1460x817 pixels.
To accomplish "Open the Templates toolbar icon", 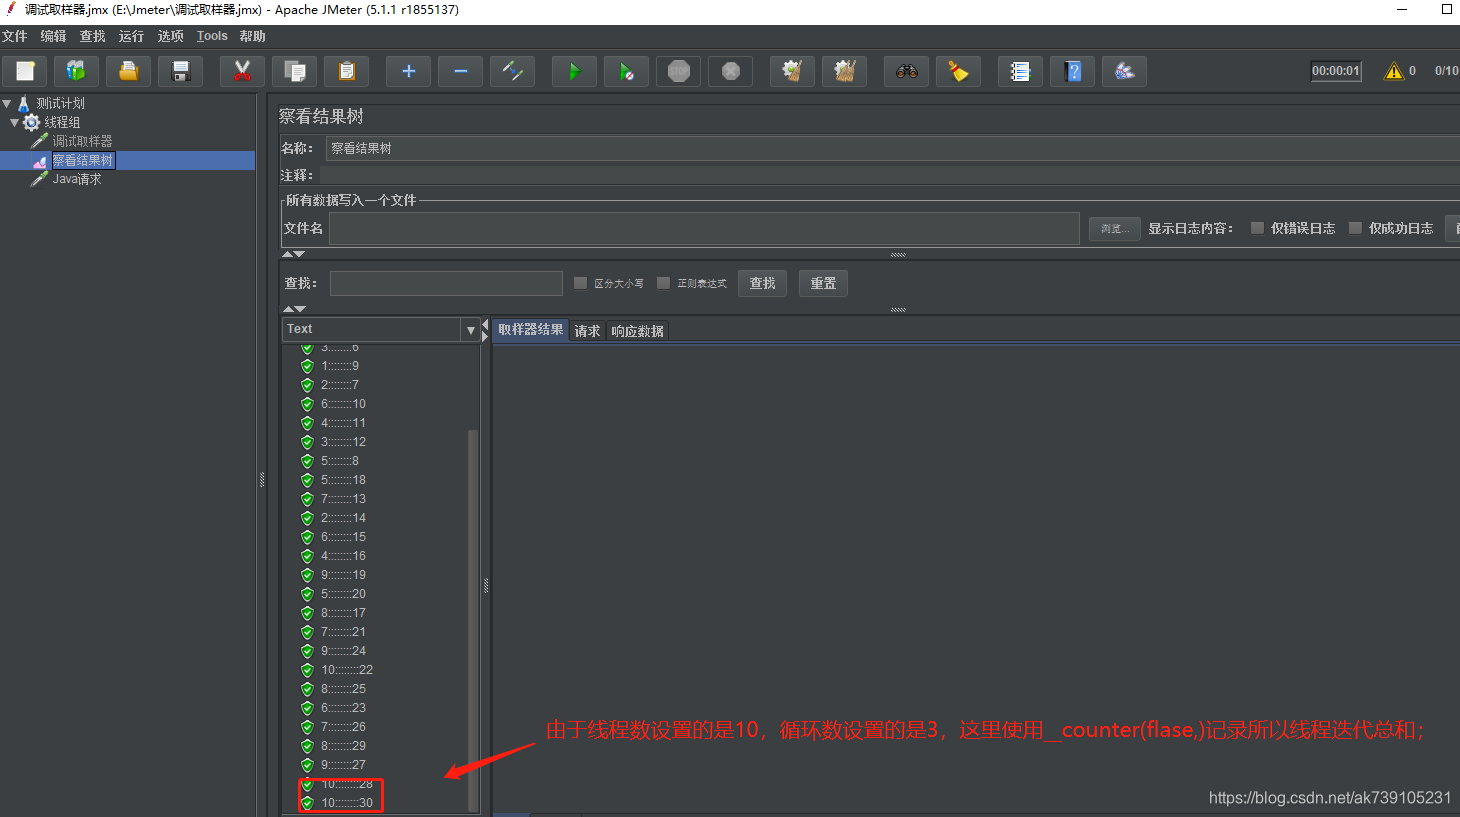I will (x=76, y=71).
